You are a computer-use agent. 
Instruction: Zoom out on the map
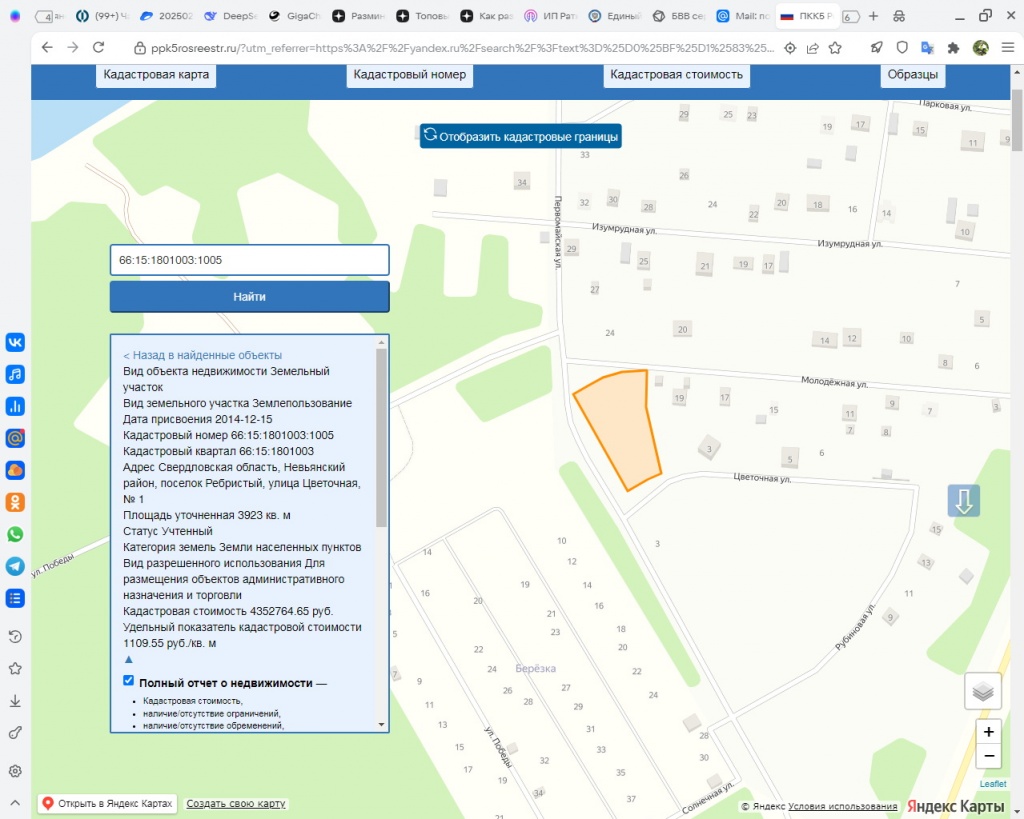pos(988,756)
